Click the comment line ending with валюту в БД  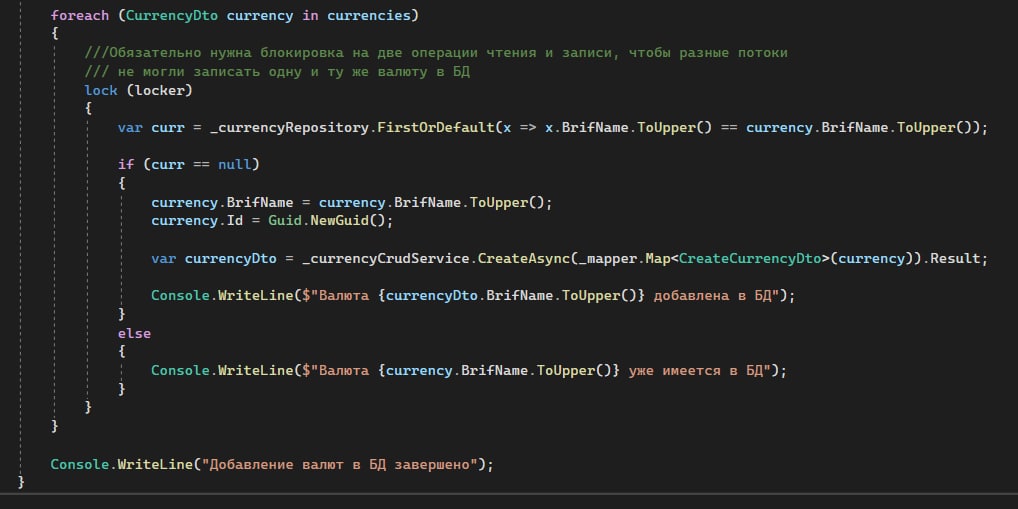[277, 72]
